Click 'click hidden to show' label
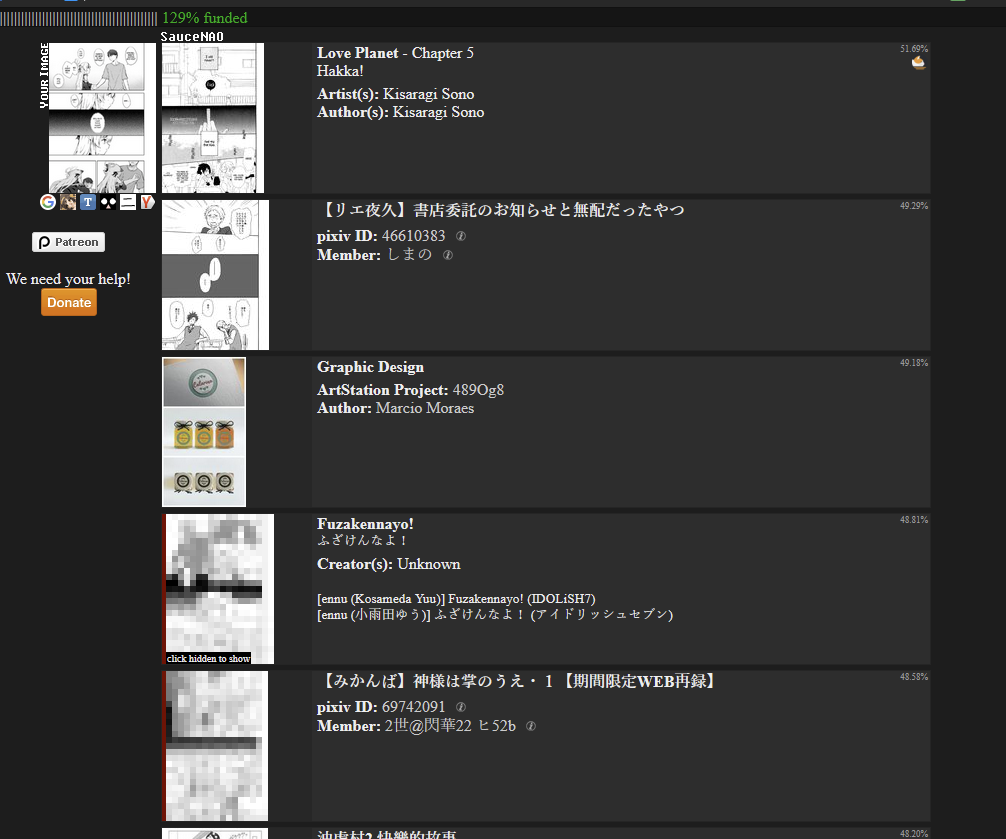Viewport: 1006px width, 839px height. pos(209,659)
